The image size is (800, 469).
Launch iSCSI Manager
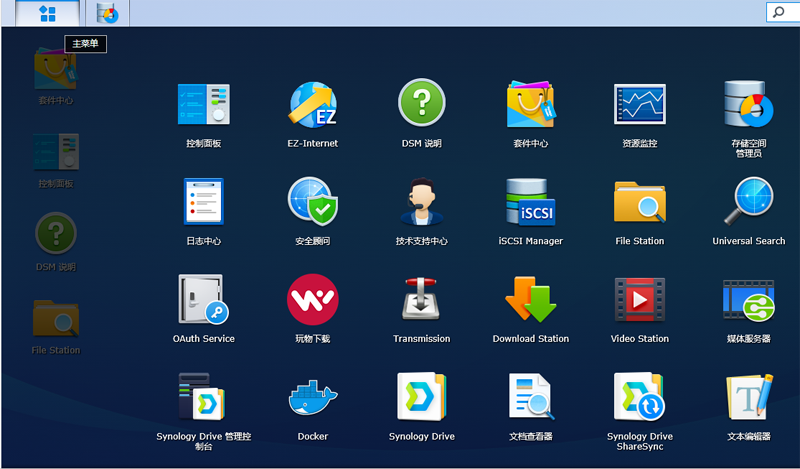tap(531, 202)
